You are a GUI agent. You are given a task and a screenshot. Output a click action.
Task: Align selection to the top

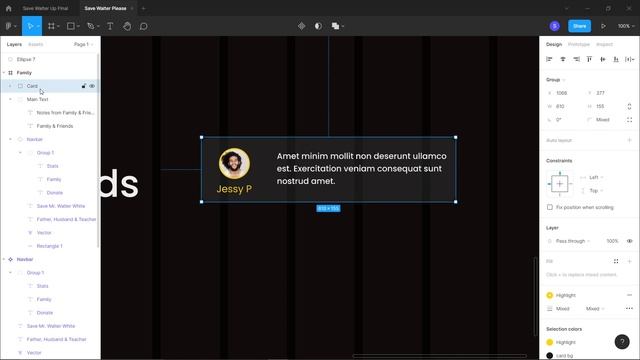click(589, 59)
